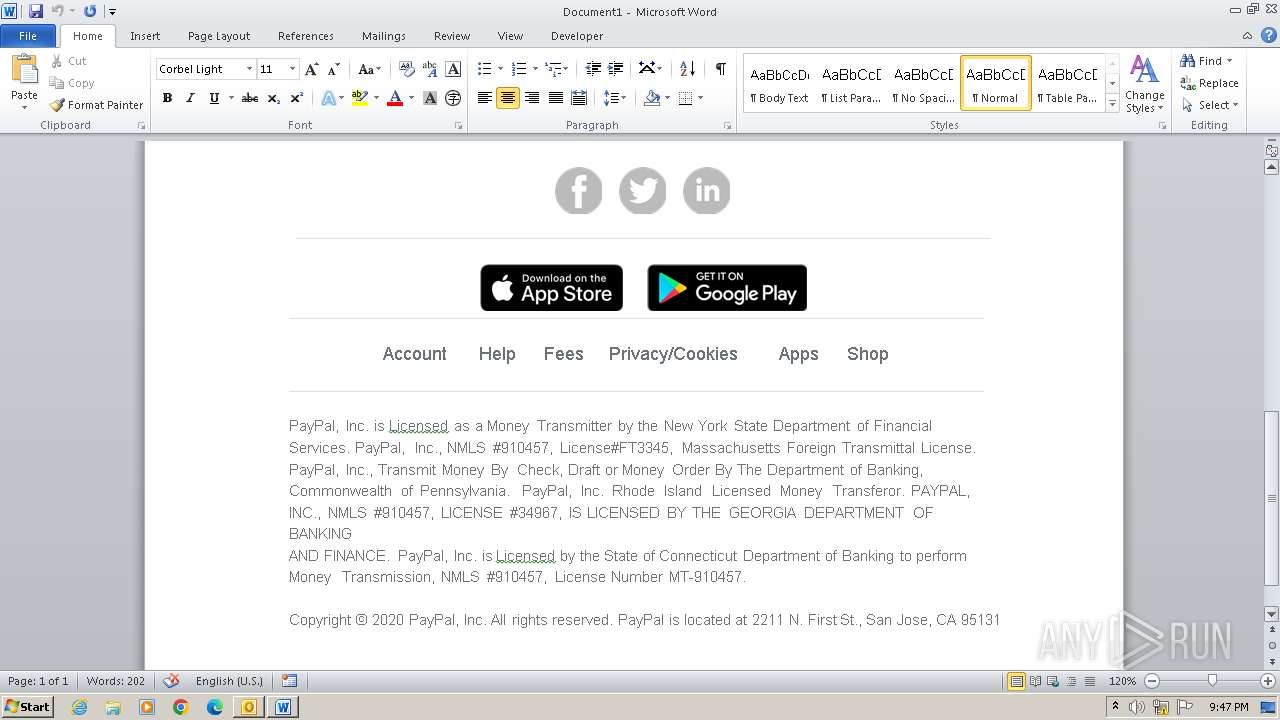Toggle Show/Hide paragraph marks
The height and width of the screenshot is (720, 1280).
pyautogui.click(x=720, y=69)
